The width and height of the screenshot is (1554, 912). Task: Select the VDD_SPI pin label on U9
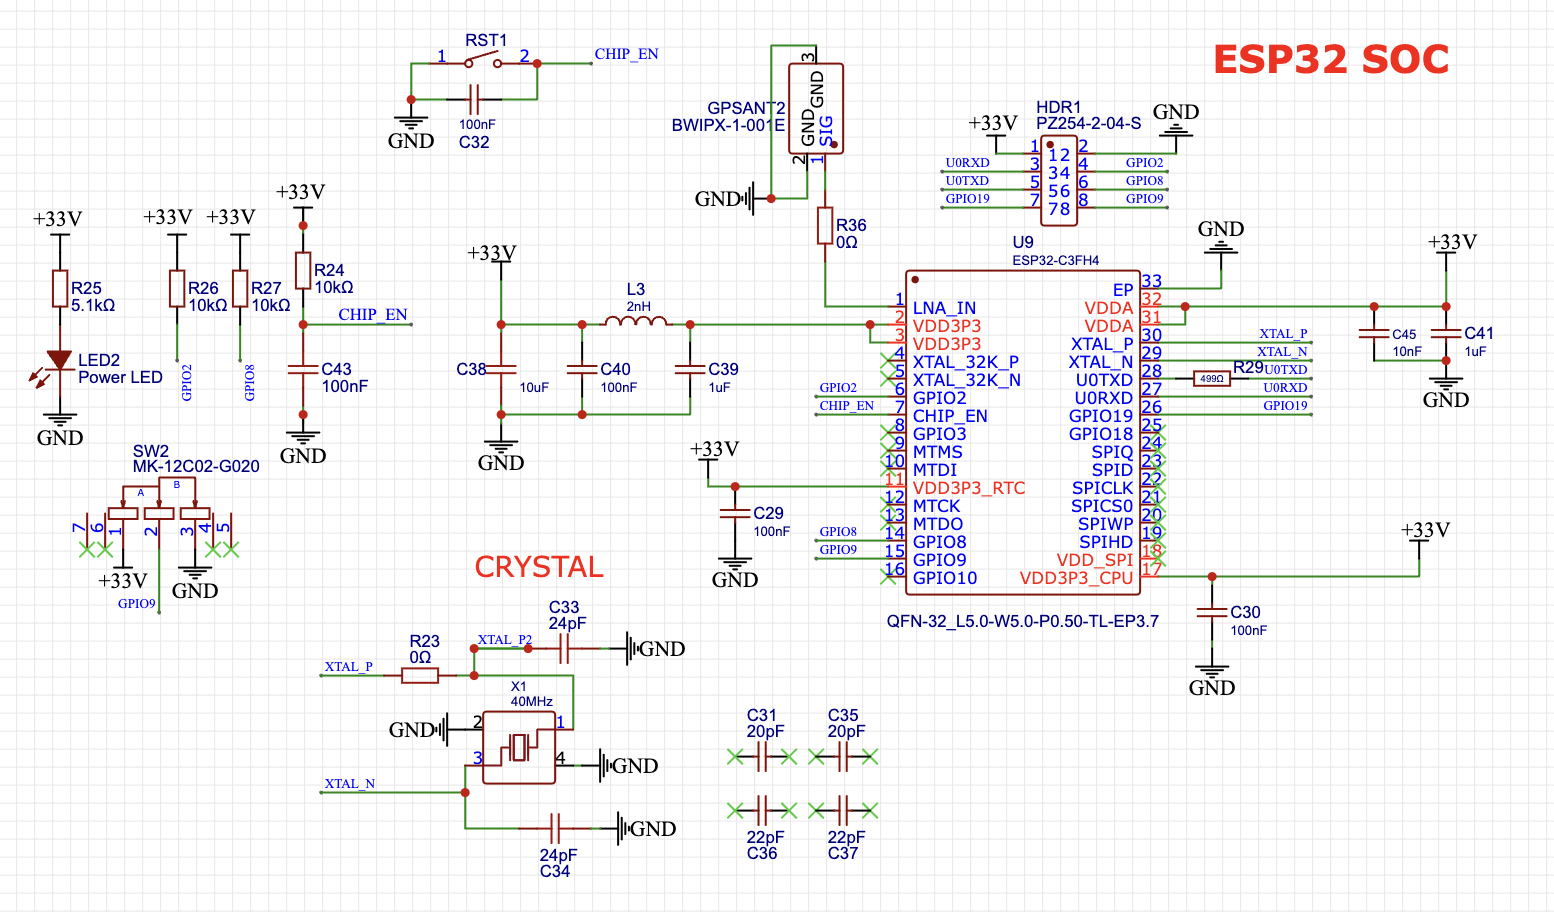pyautogui.click(x=1094, y=560)
